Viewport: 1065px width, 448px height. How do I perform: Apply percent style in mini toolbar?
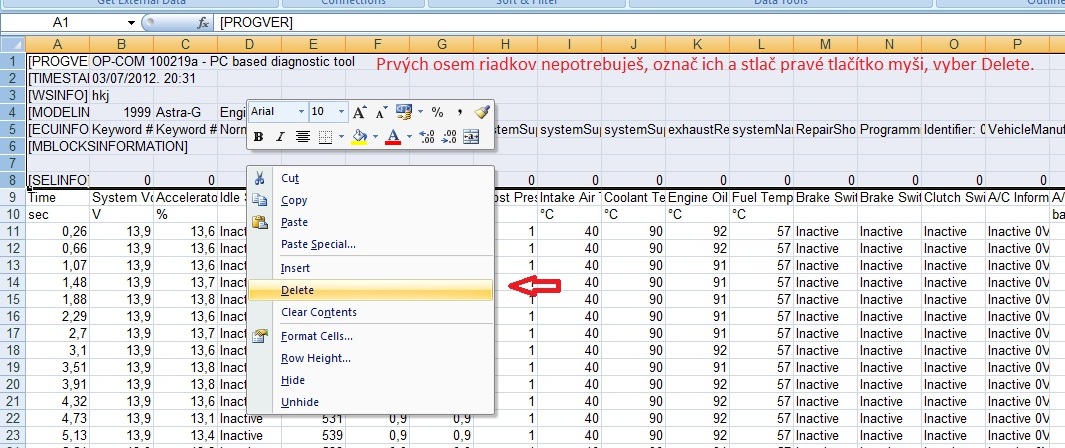pos(437,112)
